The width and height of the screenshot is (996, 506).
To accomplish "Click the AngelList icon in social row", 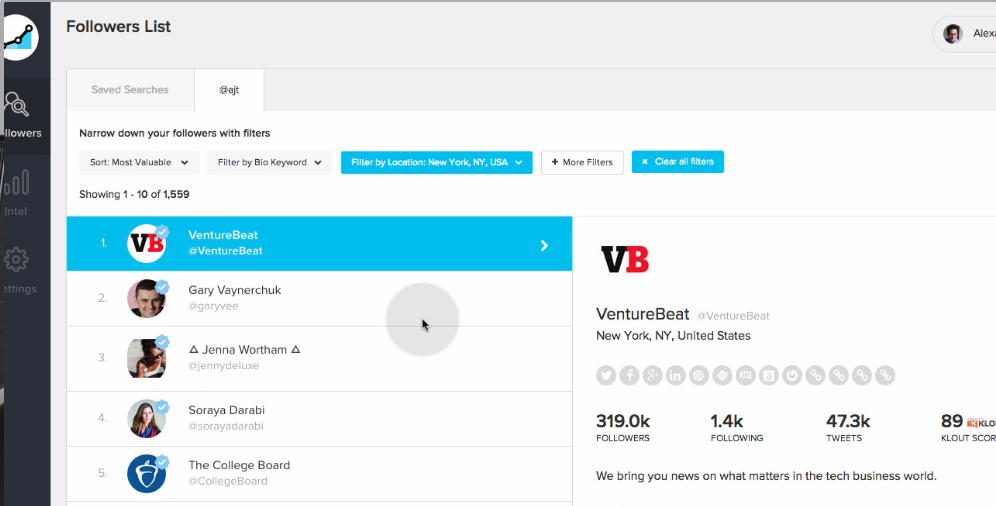I will (769, 375).
